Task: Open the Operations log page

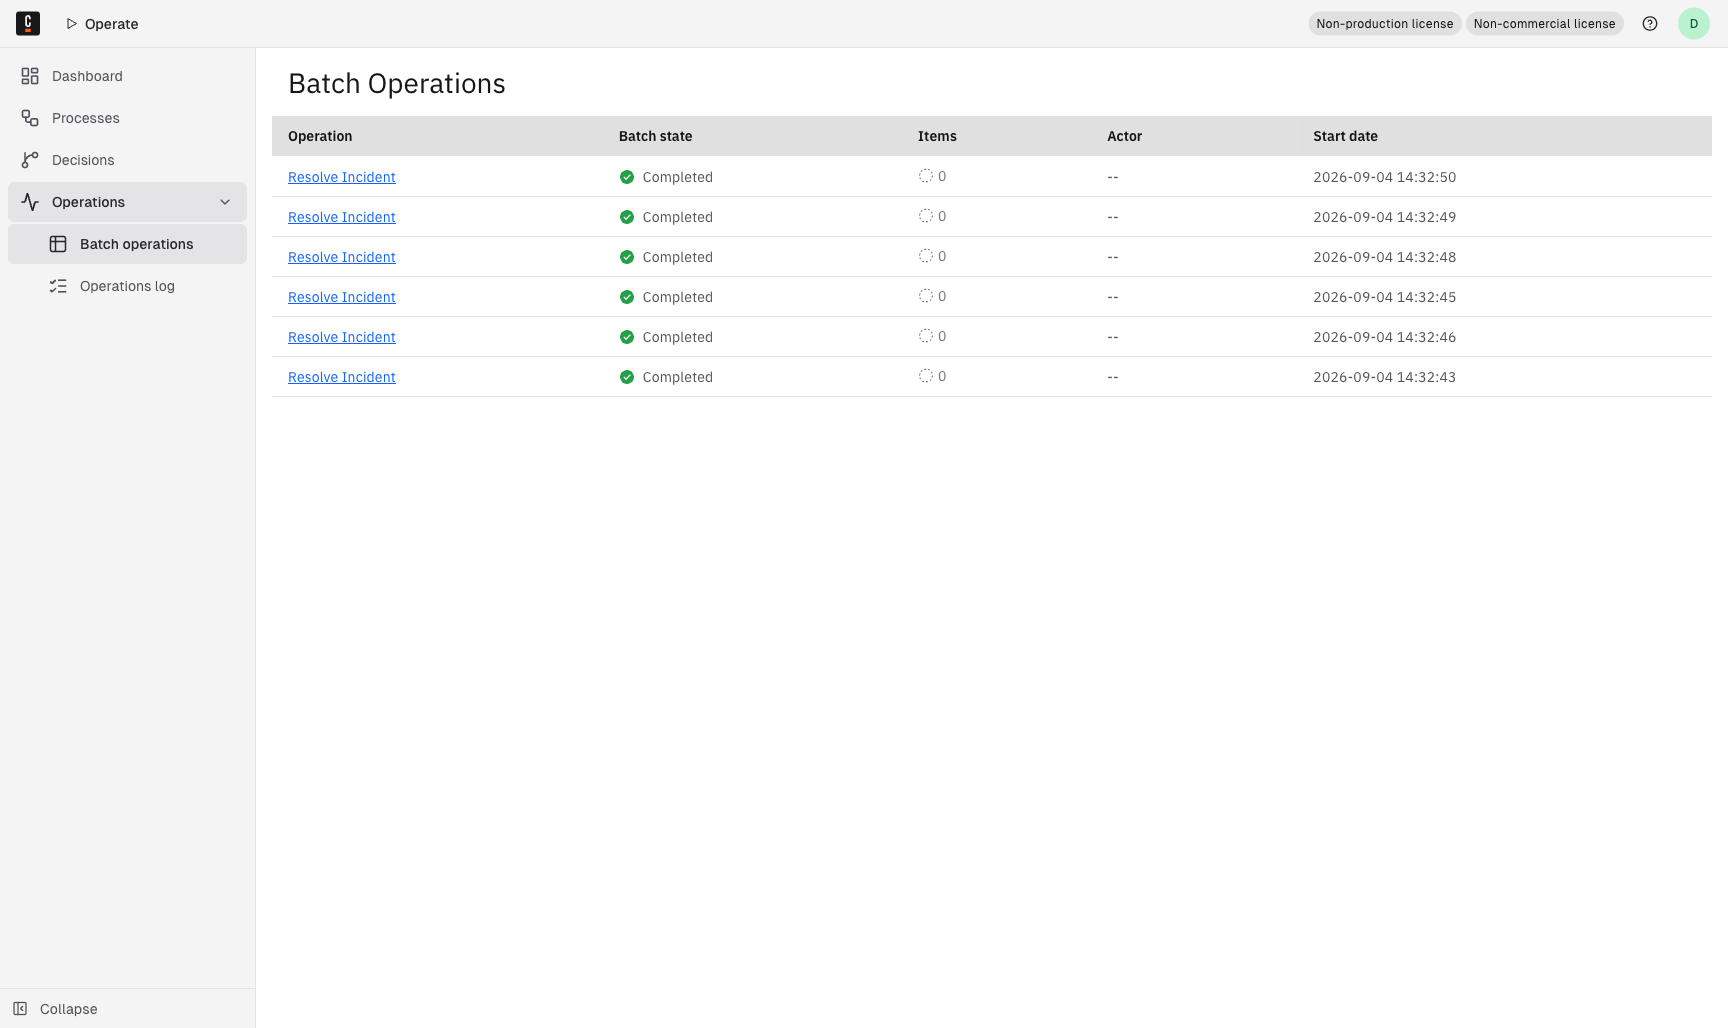Action: pos(127,286)
